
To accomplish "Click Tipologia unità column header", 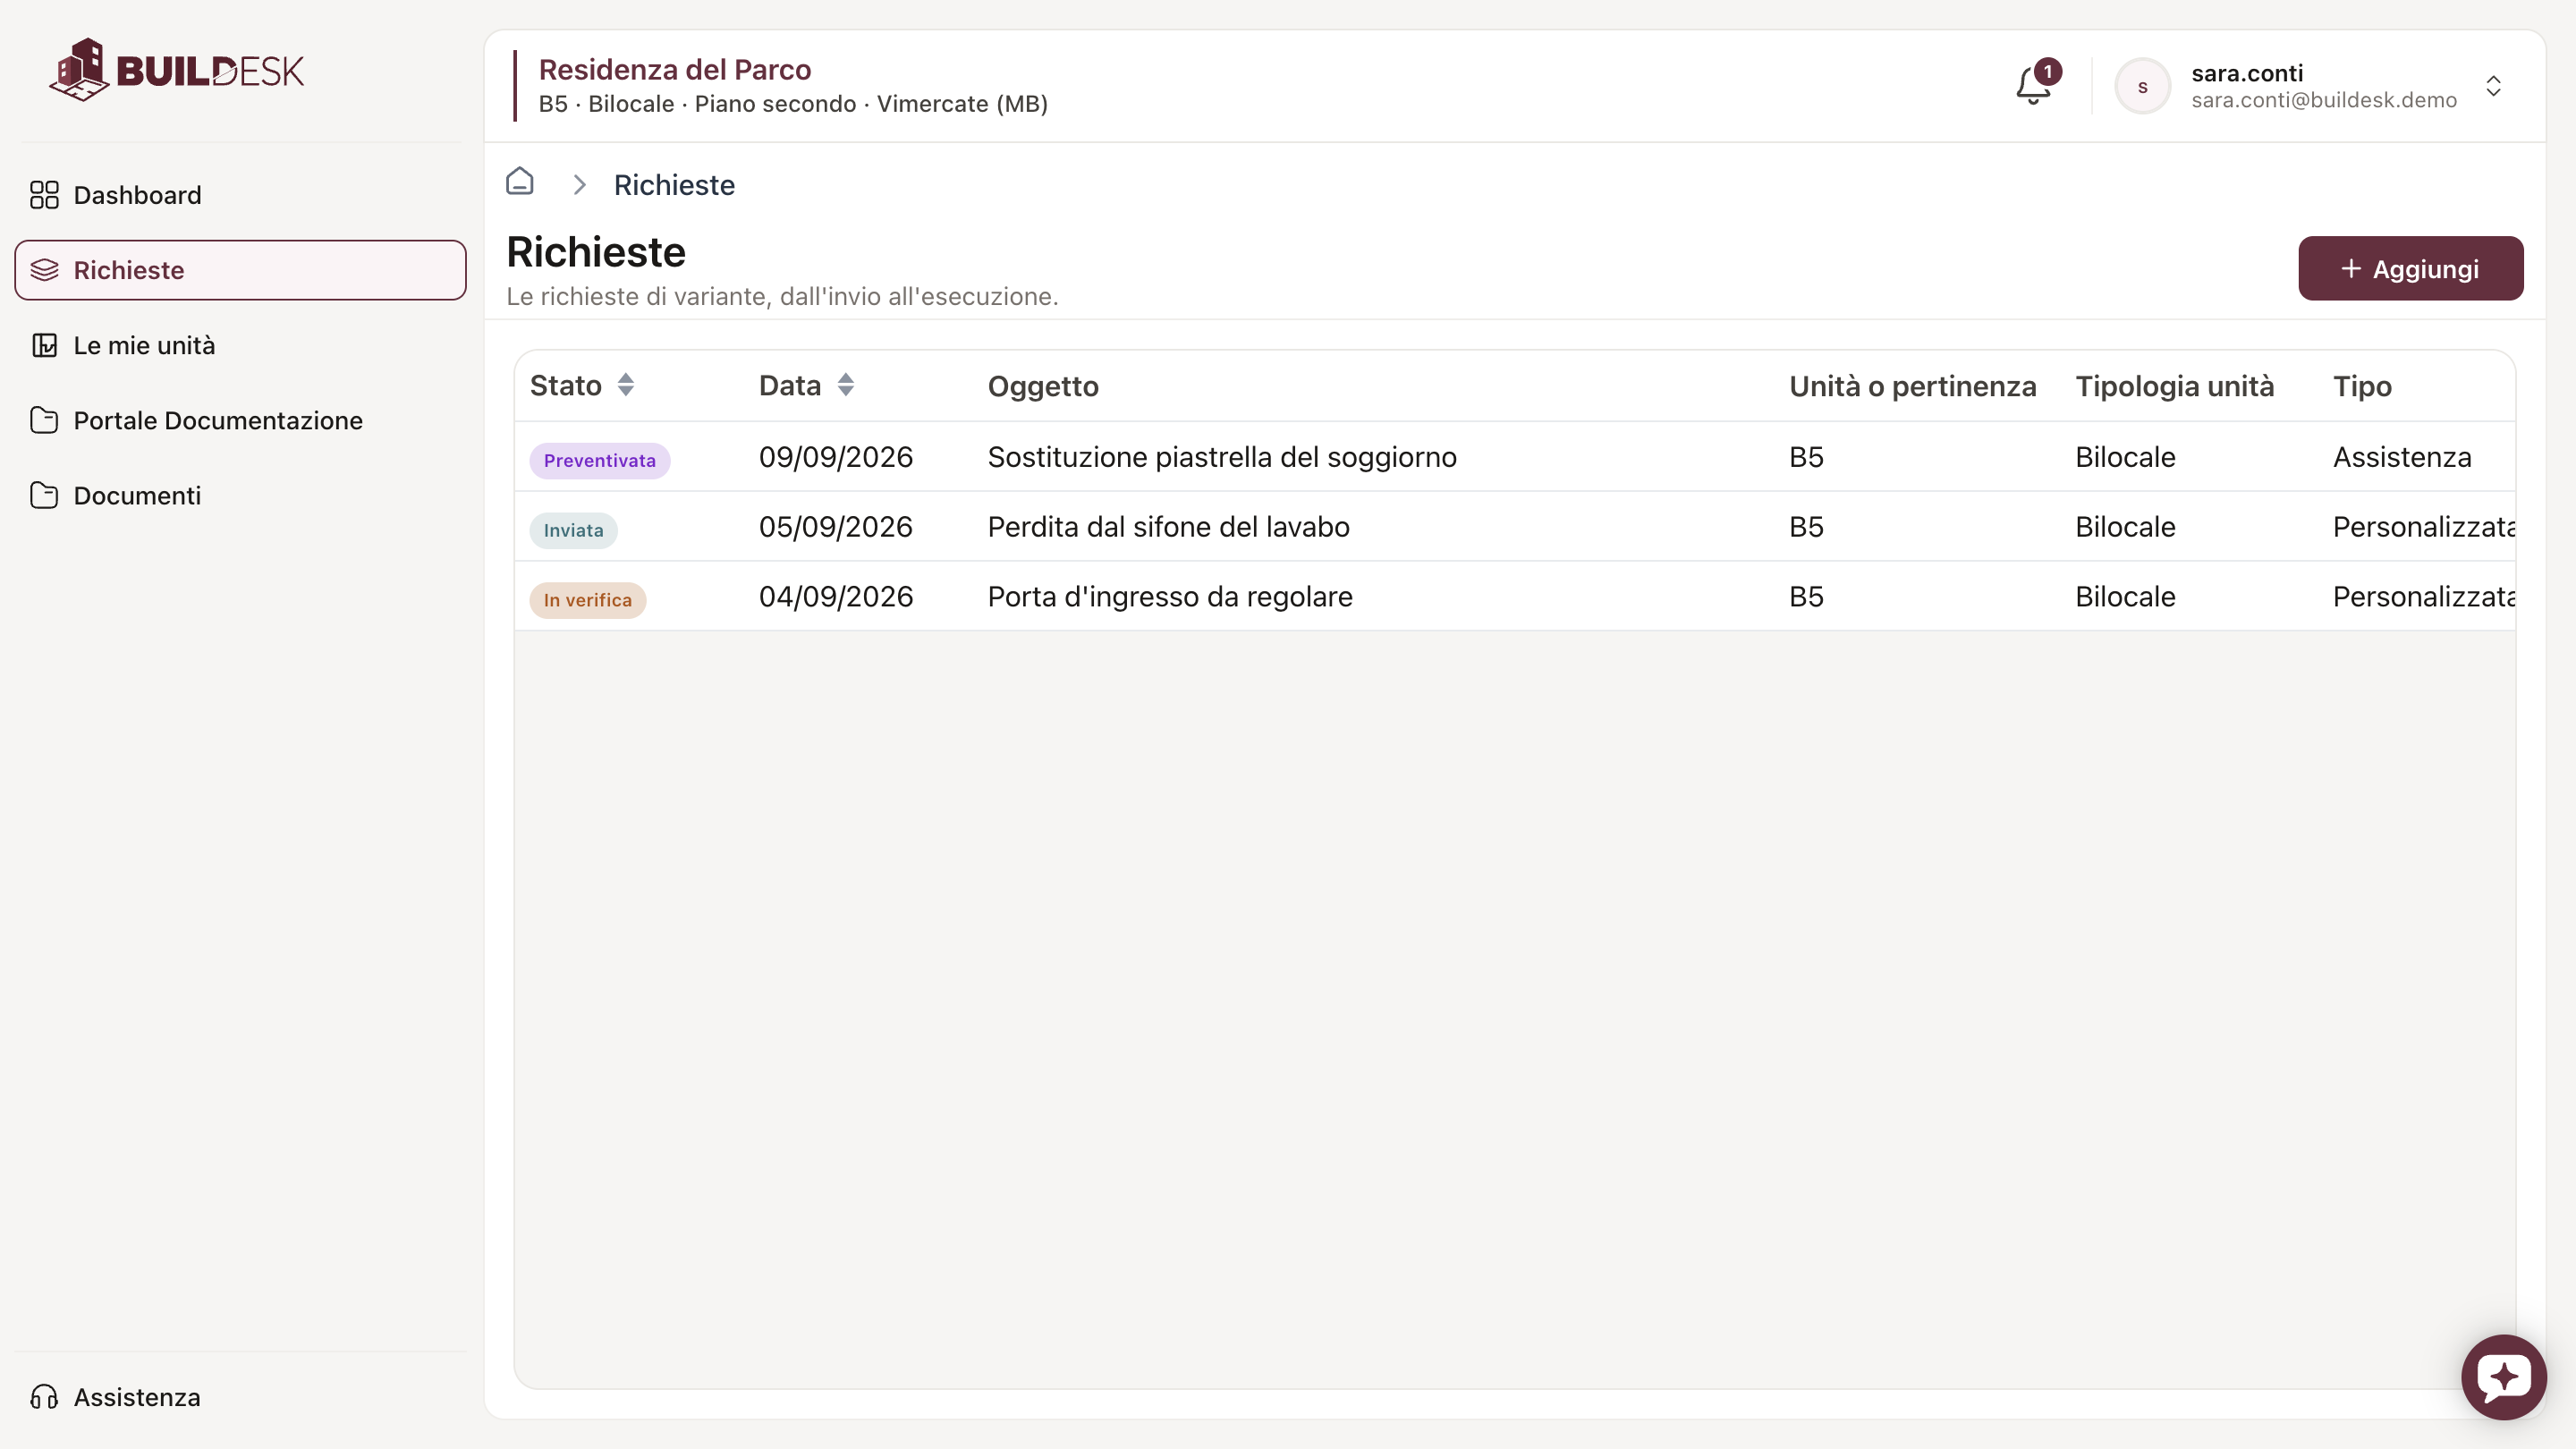I will click(x=2174, y=386).
